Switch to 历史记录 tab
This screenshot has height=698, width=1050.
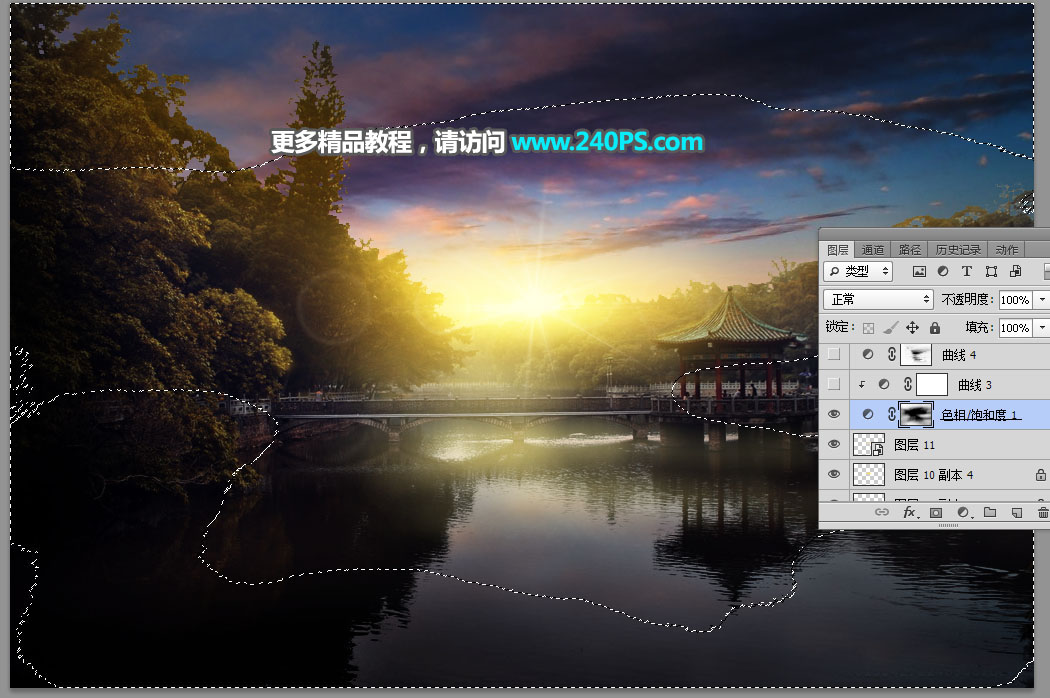click(958, 250)
